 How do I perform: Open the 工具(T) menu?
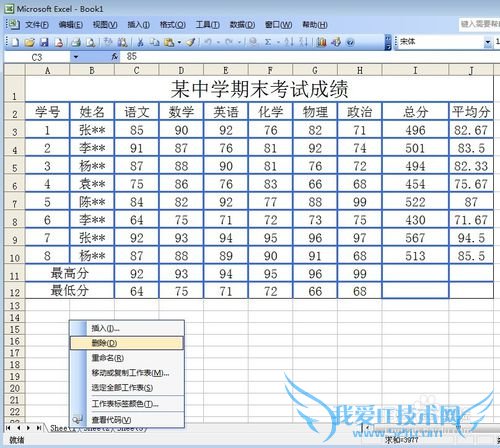(207, 25)
